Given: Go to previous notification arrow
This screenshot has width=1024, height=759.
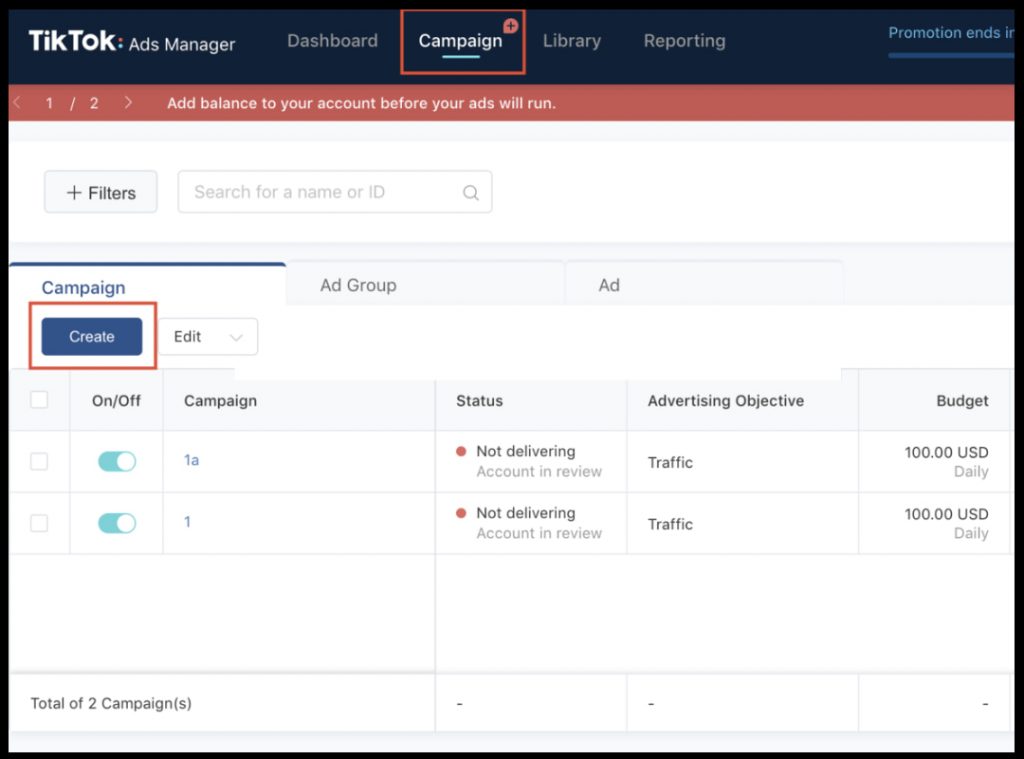Looking at the screenshot, I should pyautogui.click(x=17, y=103).
